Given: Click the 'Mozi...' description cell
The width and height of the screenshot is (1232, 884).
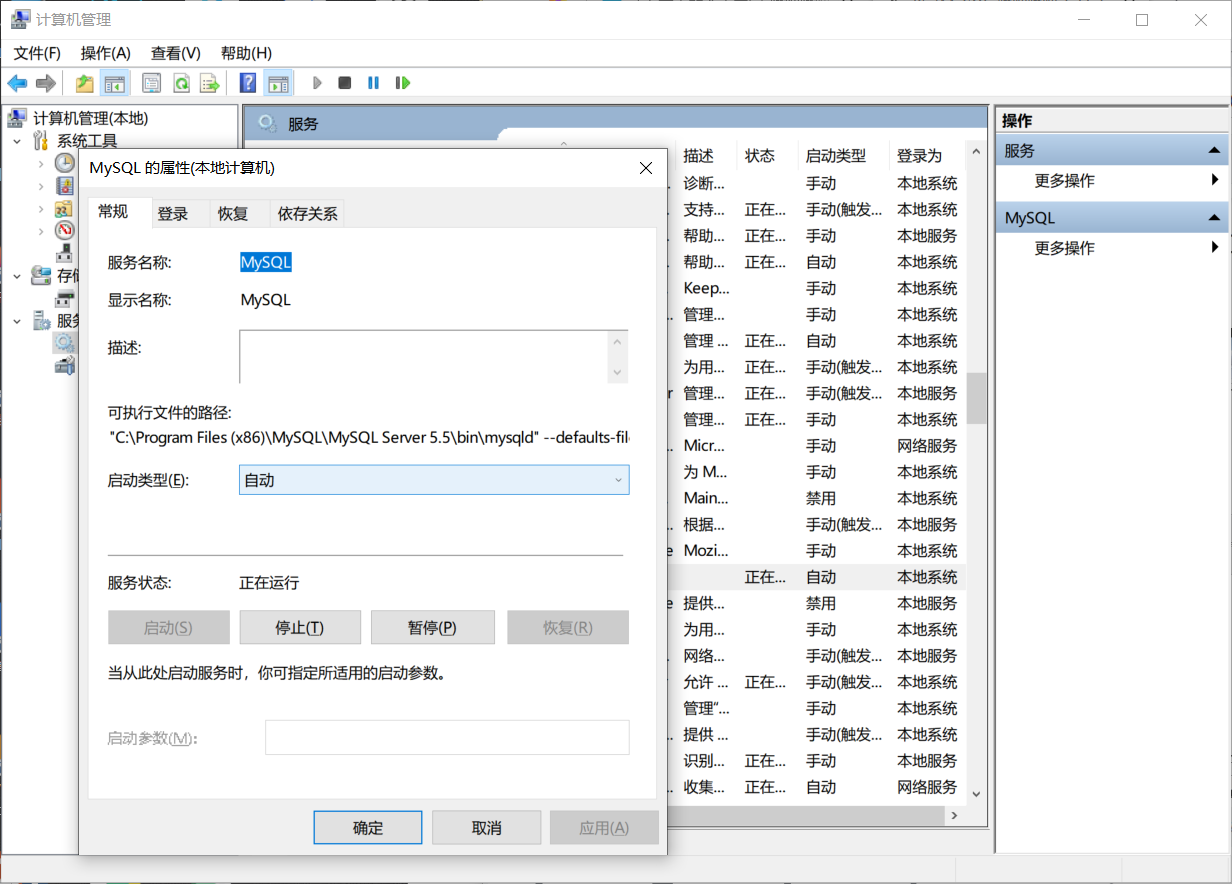Looking at the screenshot, I should (706, 551).
